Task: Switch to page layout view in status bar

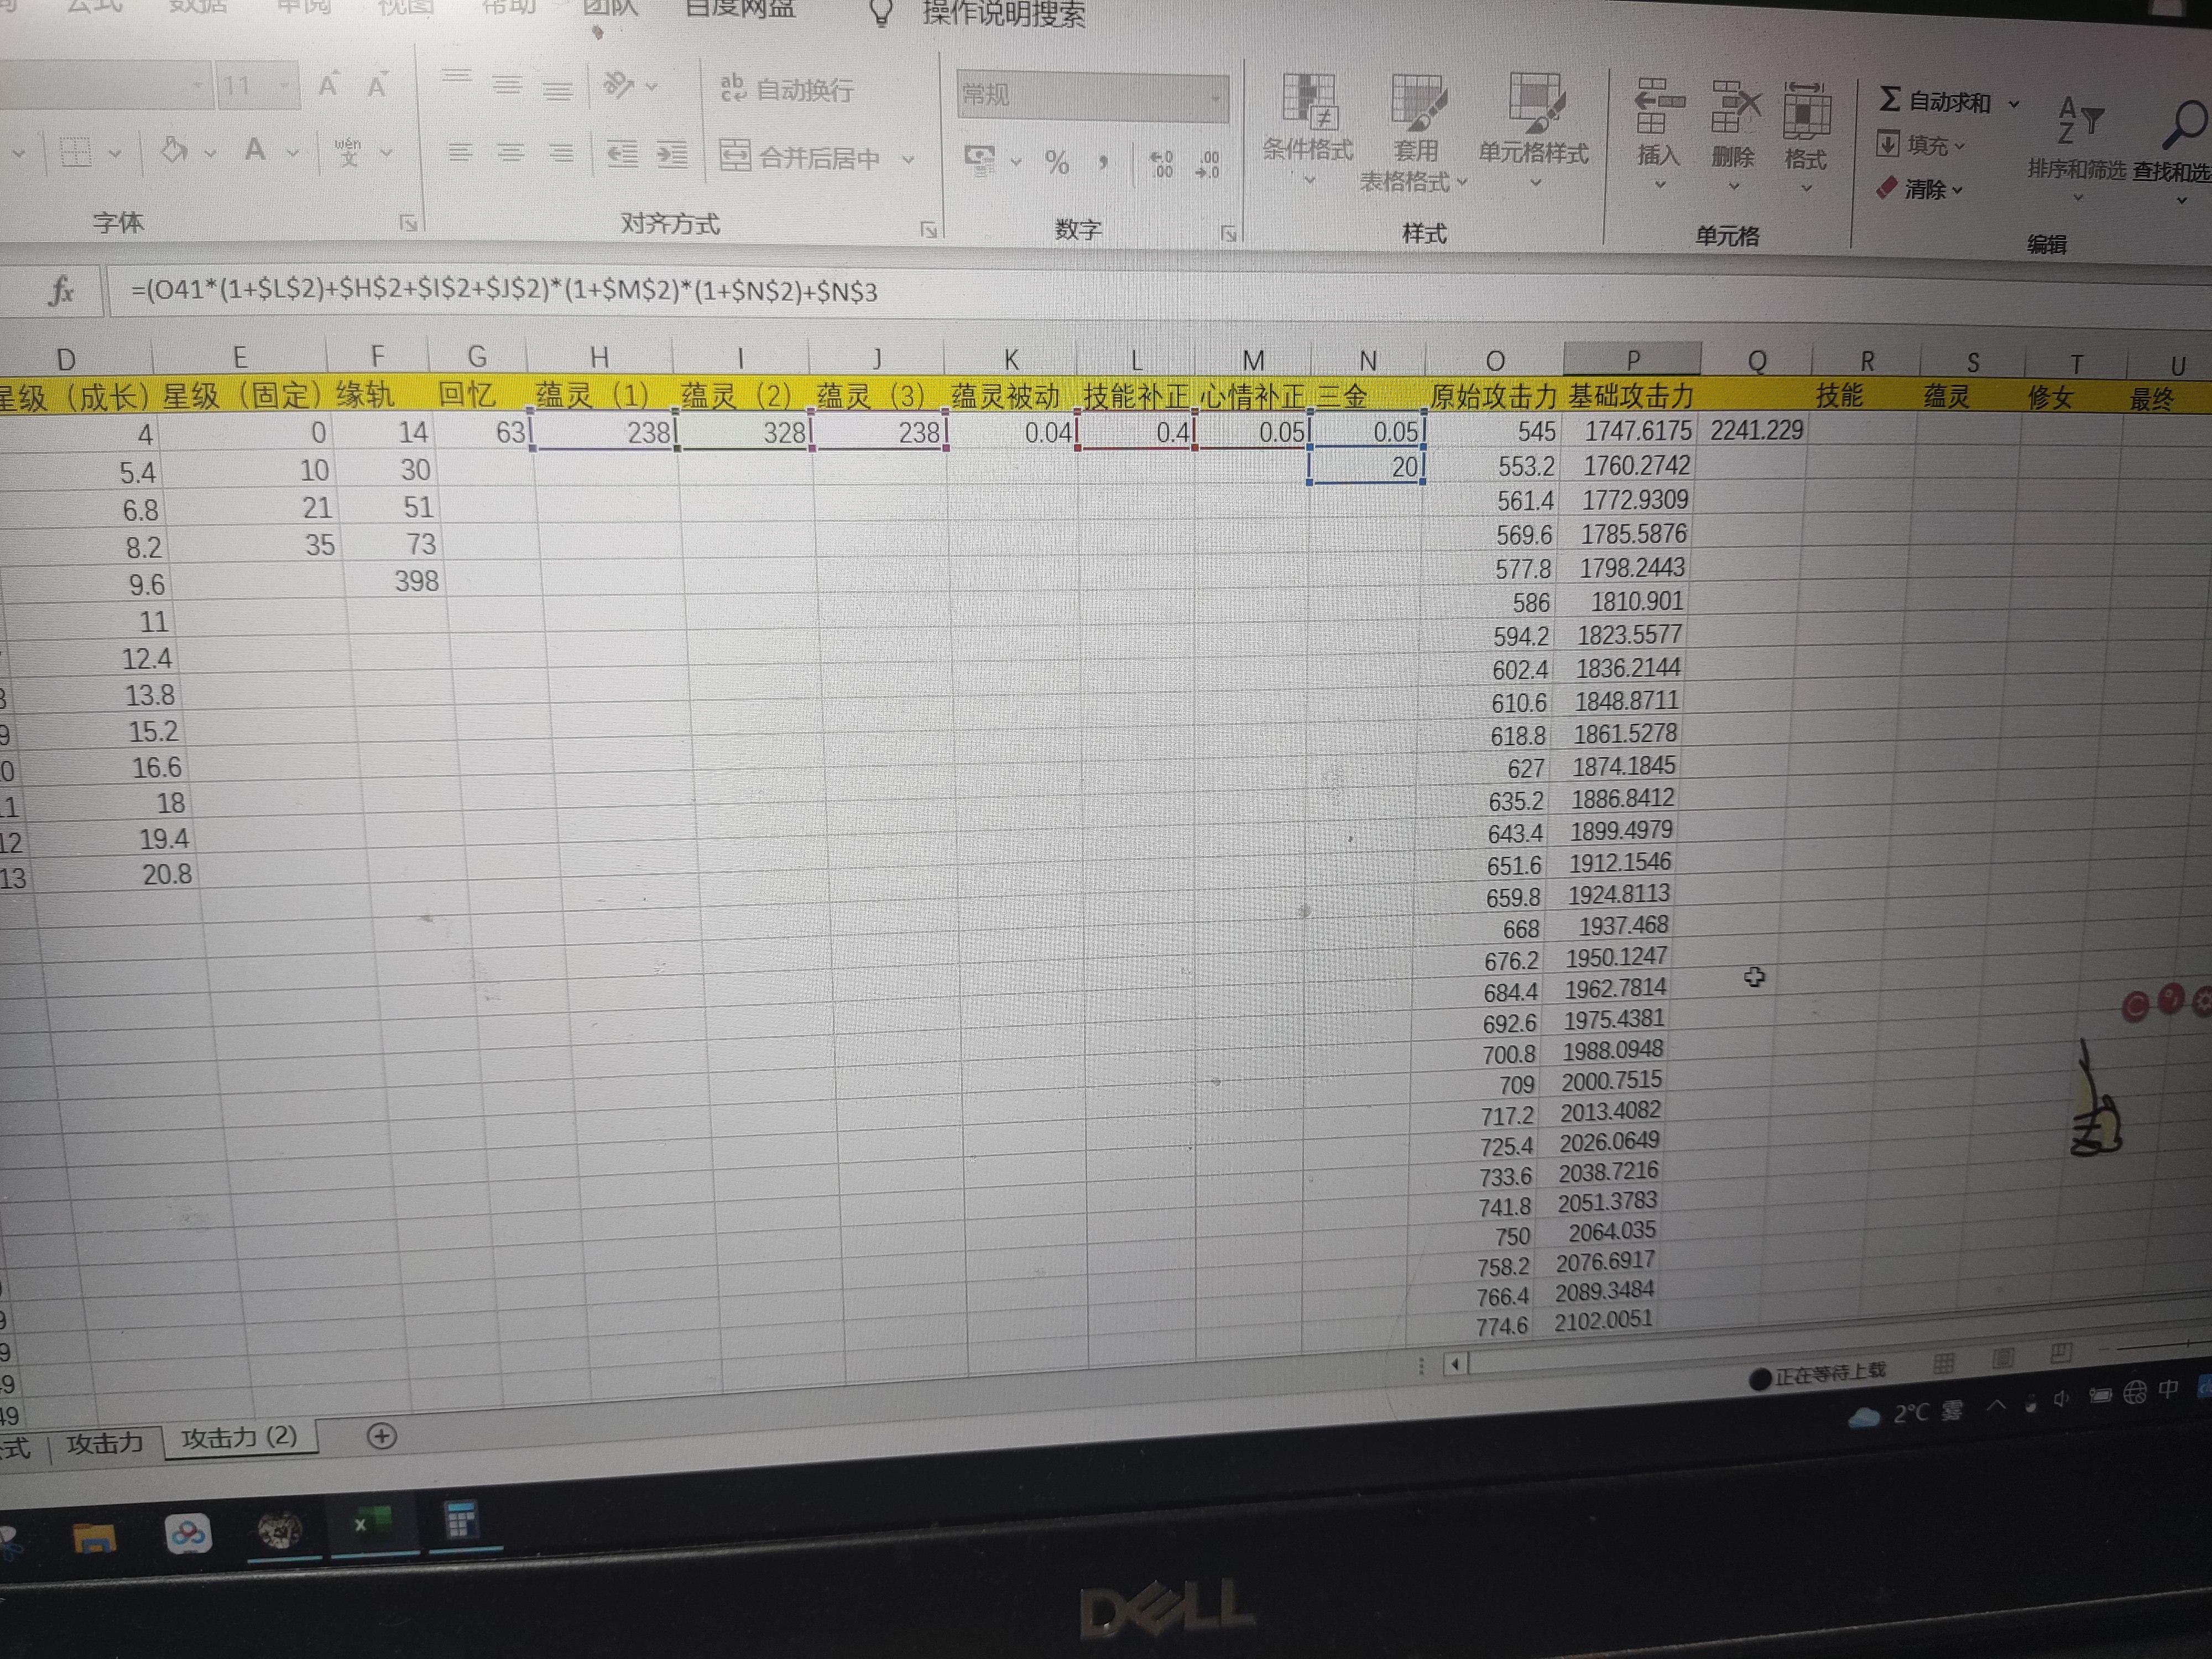Action: [2002, 1358]
